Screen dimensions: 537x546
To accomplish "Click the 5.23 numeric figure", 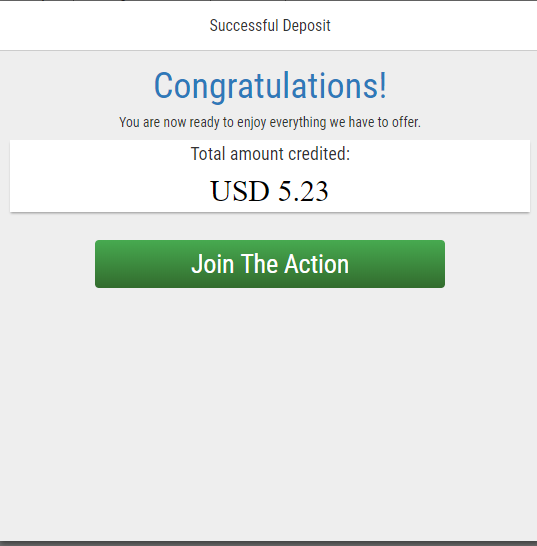I will (x=303, y=191).
